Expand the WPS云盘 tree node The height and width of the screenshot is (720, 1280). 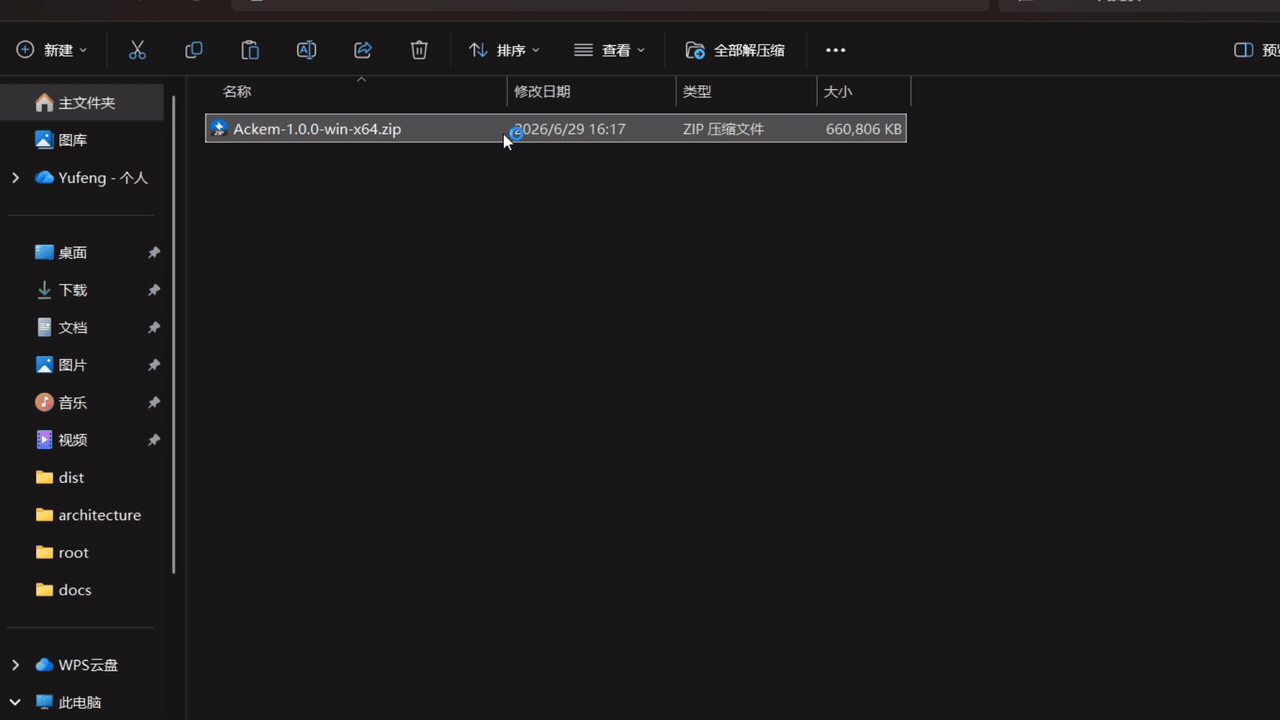(x=15, y=665)
